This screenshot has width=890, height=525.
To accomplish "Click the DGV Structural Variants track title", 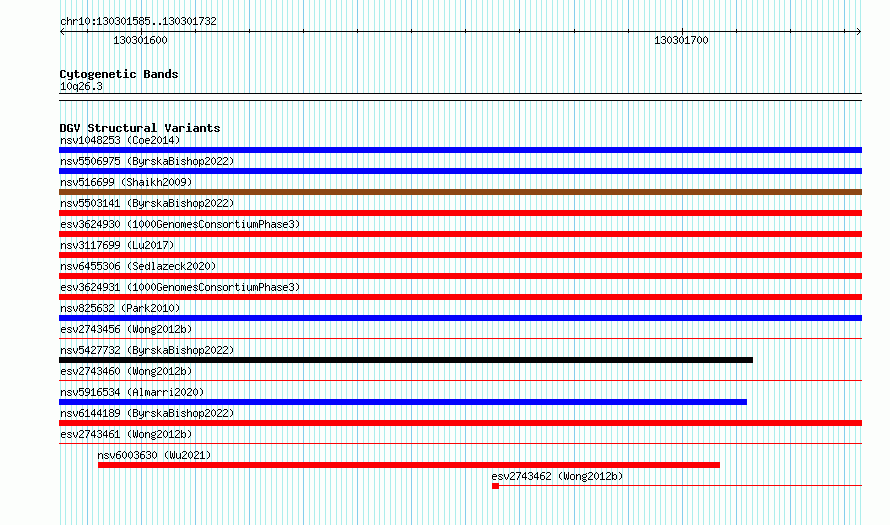I will 140,128.
